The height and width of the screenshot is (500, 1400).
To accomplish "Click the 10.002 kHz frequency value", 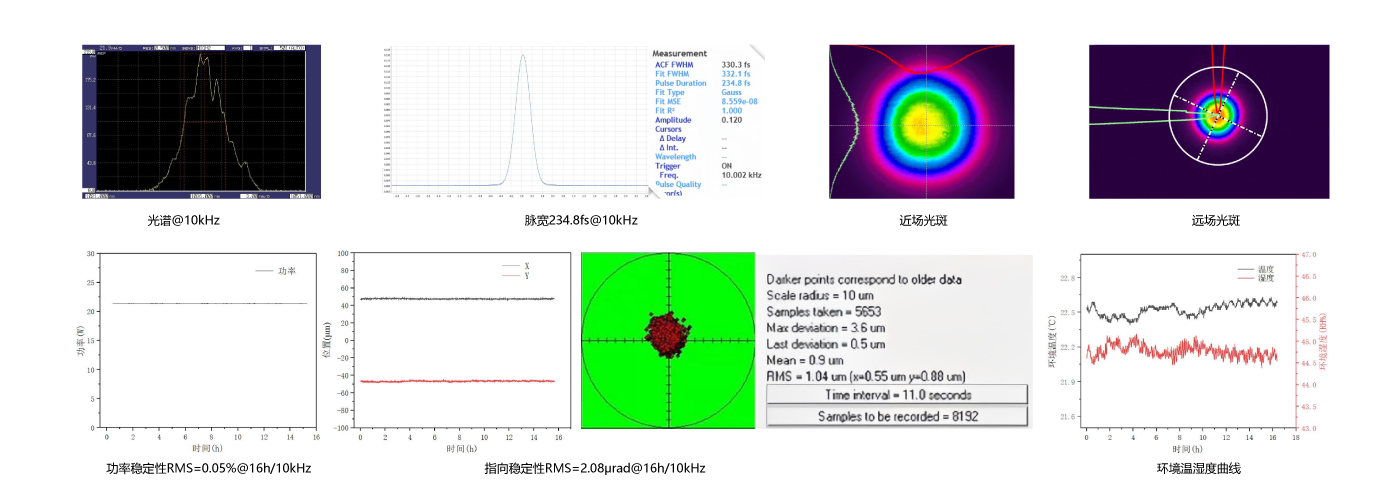I will (741, 175).
